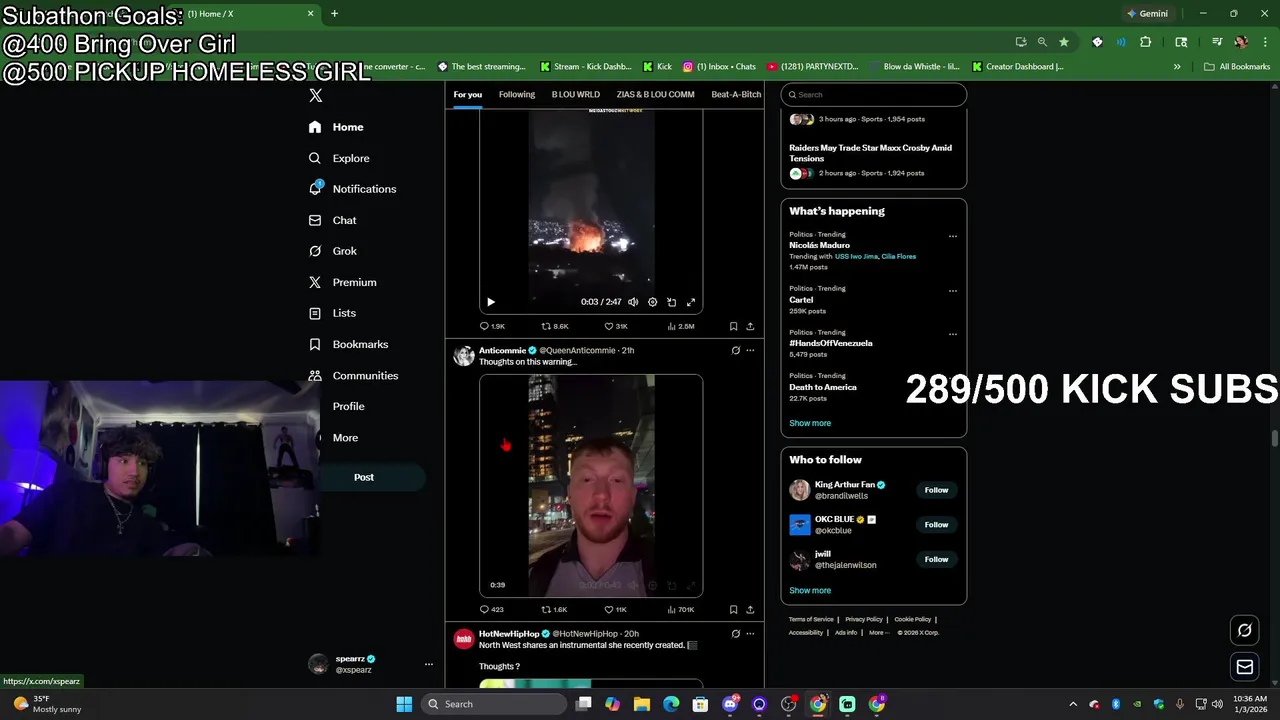Open fire video playback settings gear
Viewport: 1280px width, 720px height.
[652, 302]
